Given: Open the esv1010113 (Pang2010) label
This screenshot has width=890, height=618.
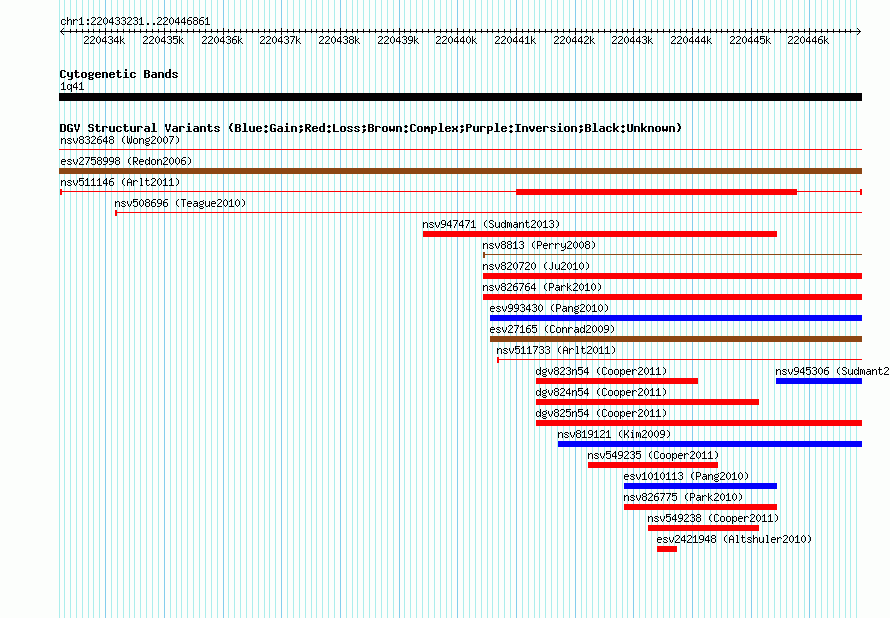Looking at the screenshot, I should tap(686, 476).
